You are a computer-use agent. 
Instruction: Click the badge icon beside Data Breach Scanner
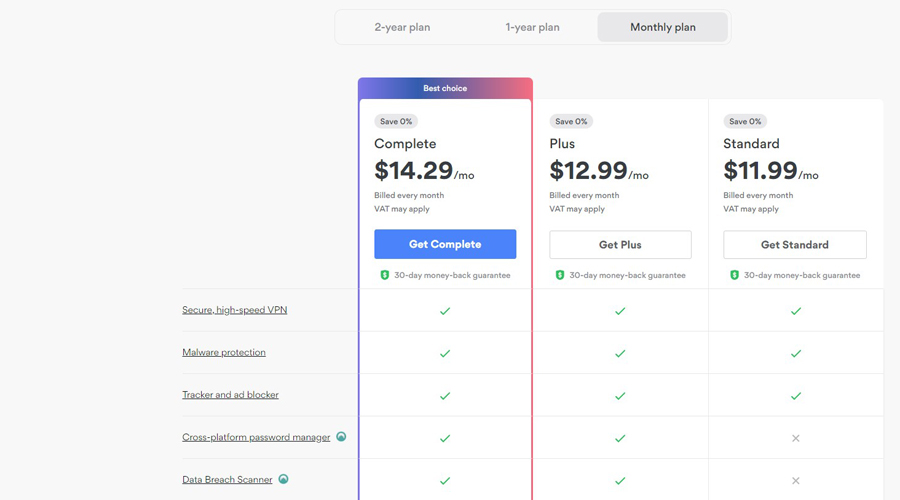(283, 479)
